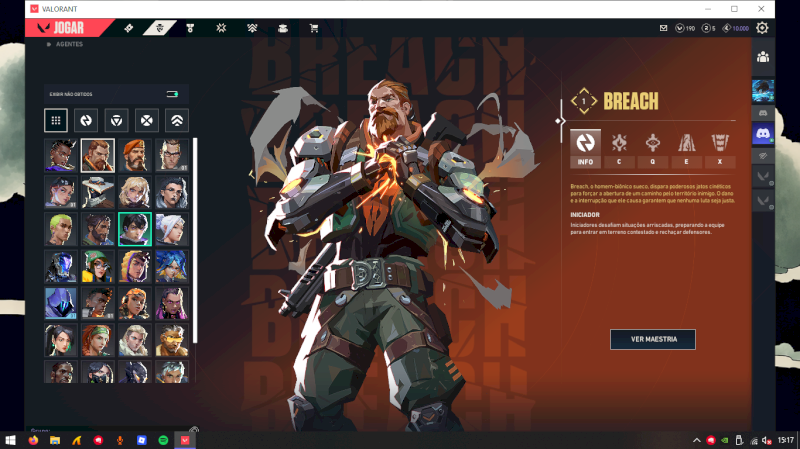Select Fade agent portrait

(x=171, y=192)
